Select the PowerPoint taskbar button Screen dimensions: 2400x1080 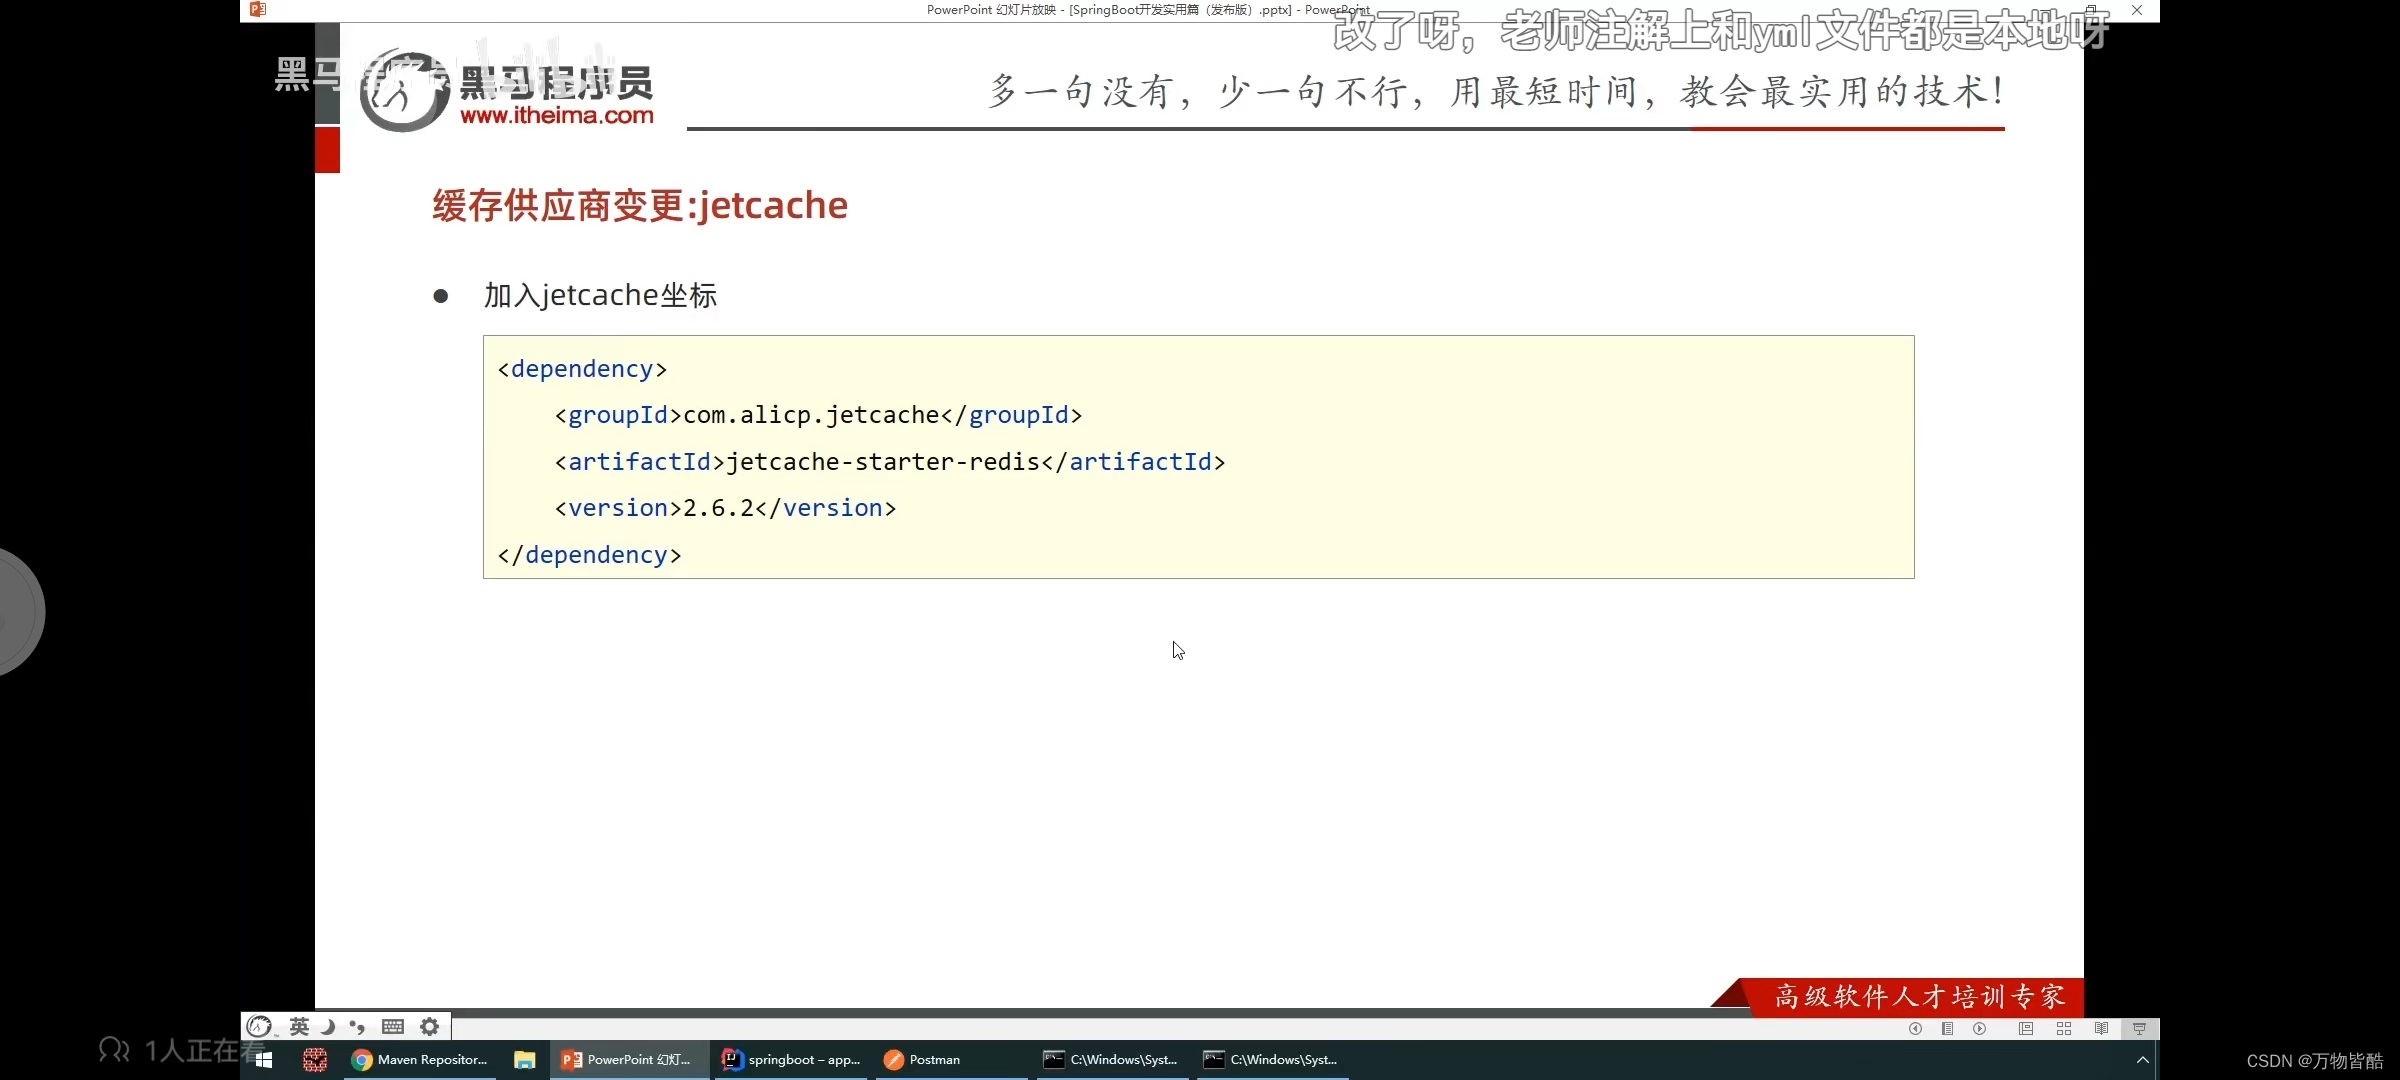tap(628, 1060)
